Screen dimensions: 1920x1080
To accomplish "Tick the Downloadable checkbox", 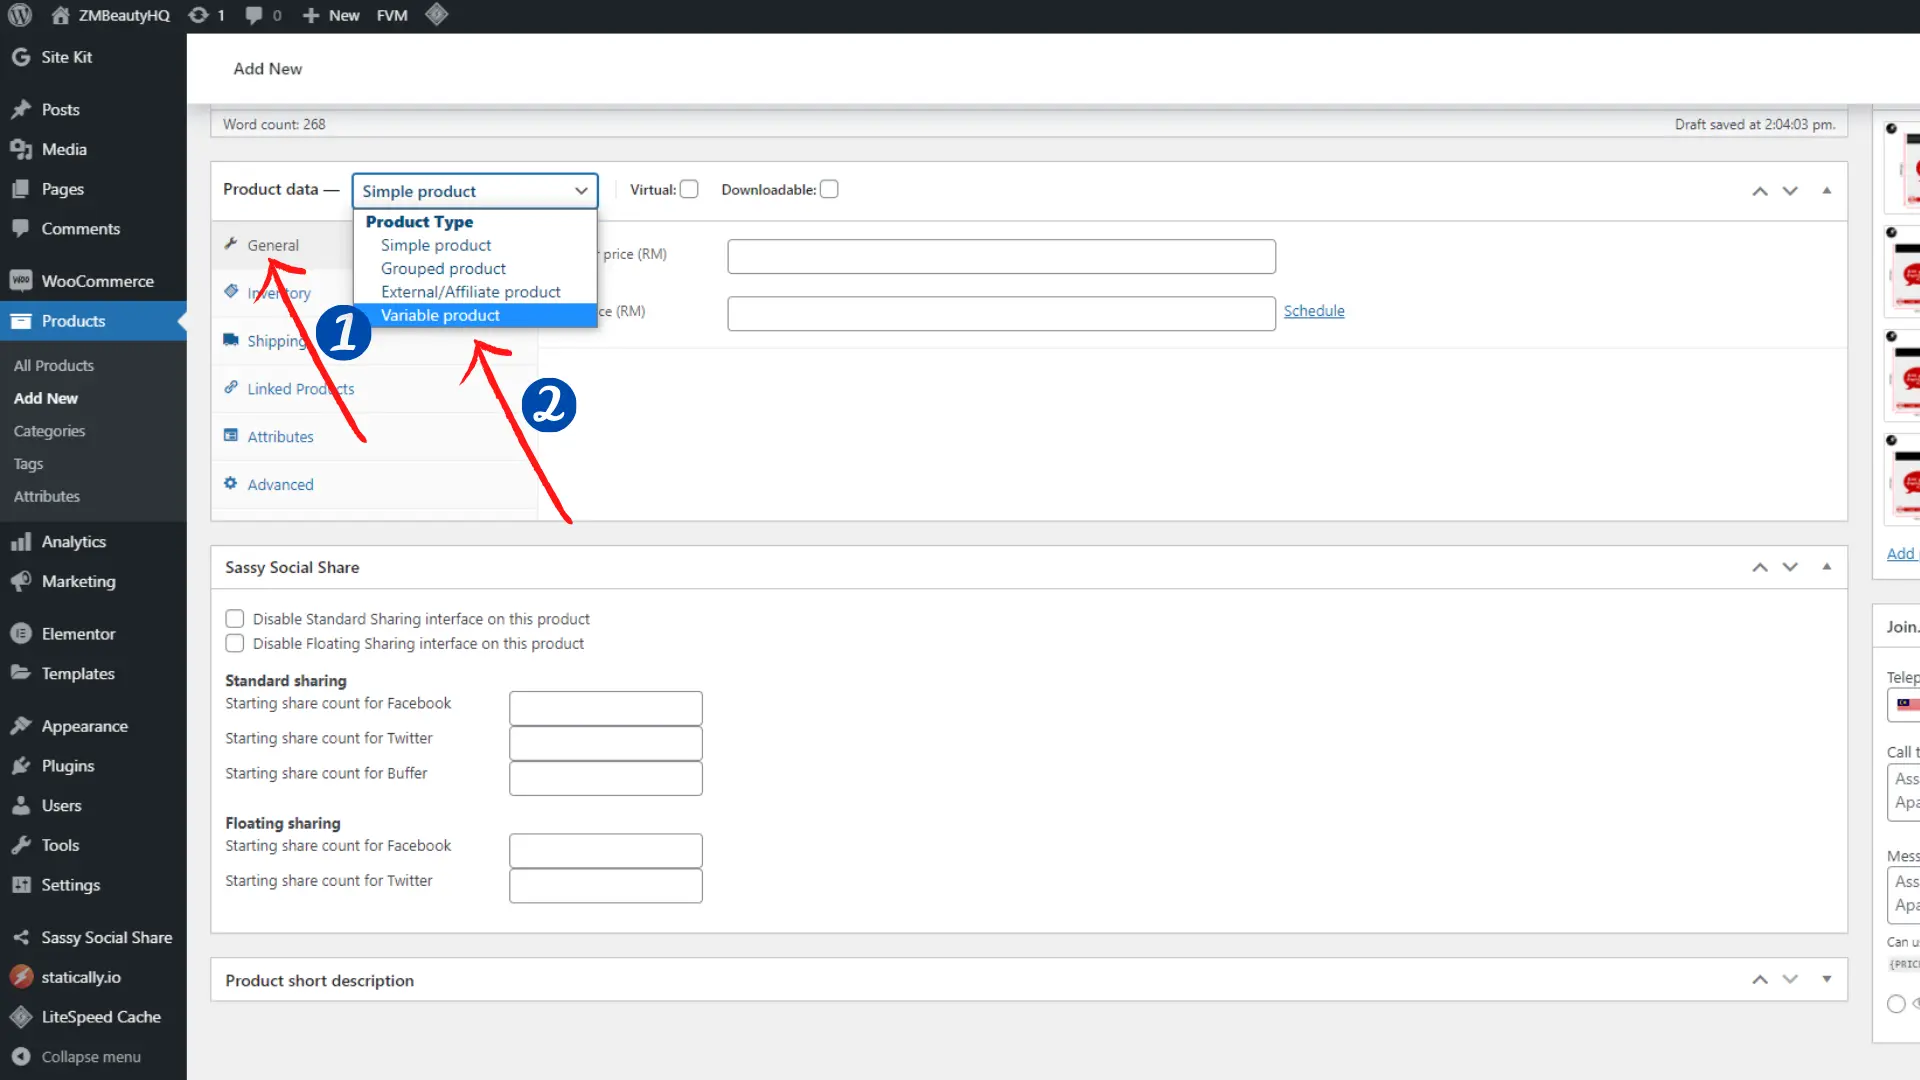I will [x=829, y=189].
